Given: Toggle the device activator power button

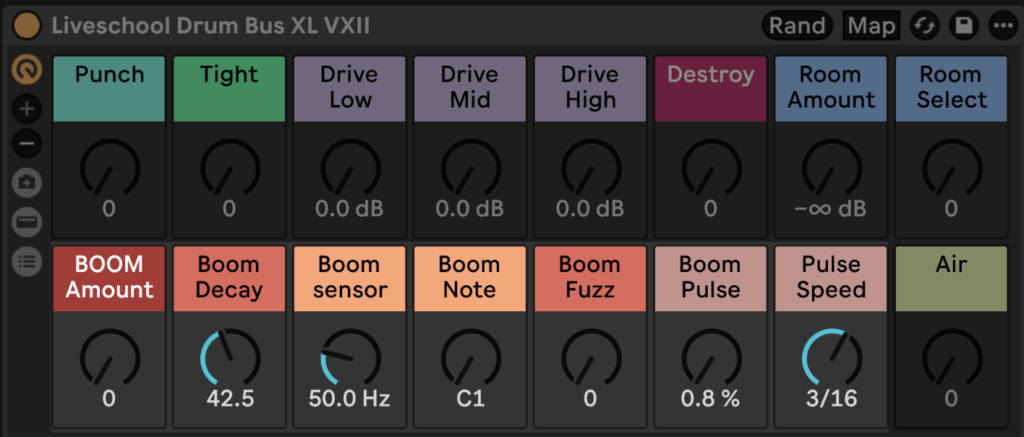Looking at the screenshot, I should click(x=27, y=26).
